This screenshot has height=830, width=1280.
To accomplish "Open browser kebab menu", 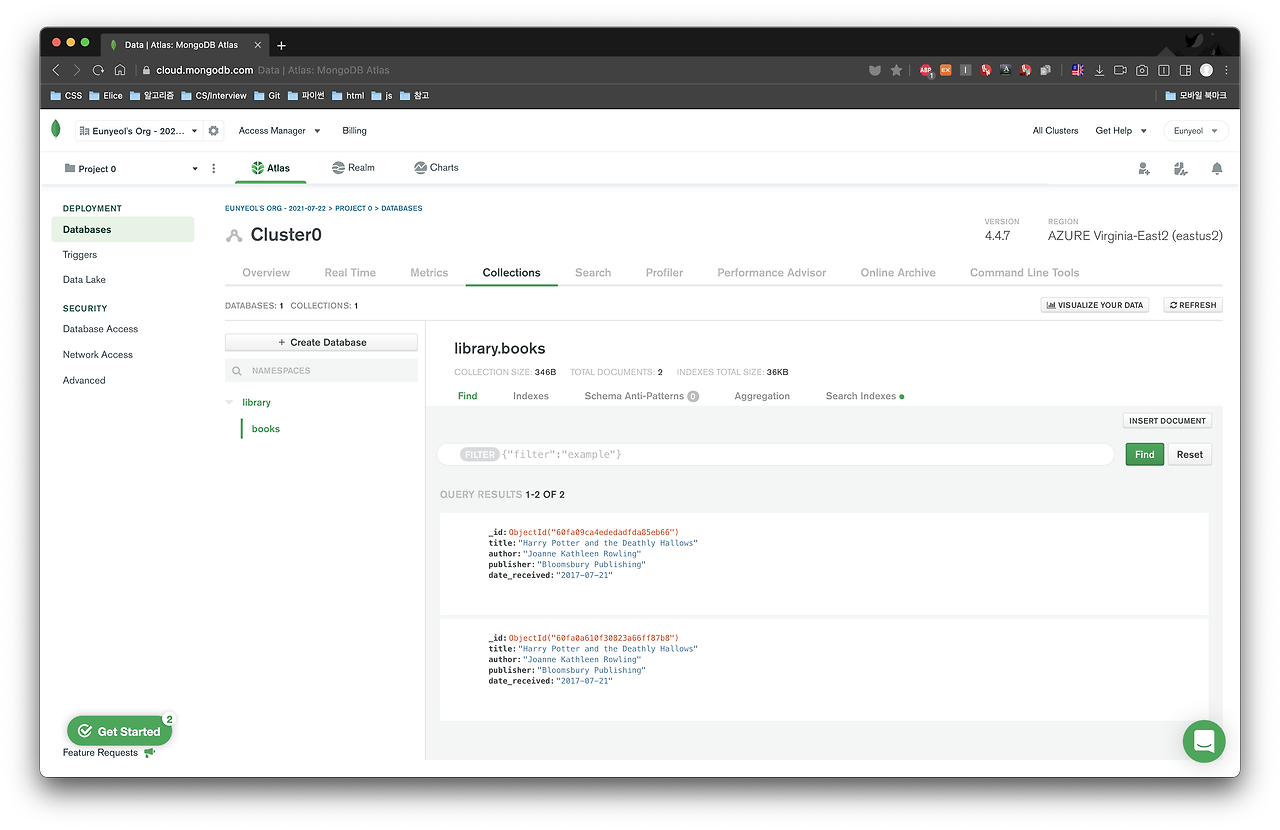I will coord(1226,70).
